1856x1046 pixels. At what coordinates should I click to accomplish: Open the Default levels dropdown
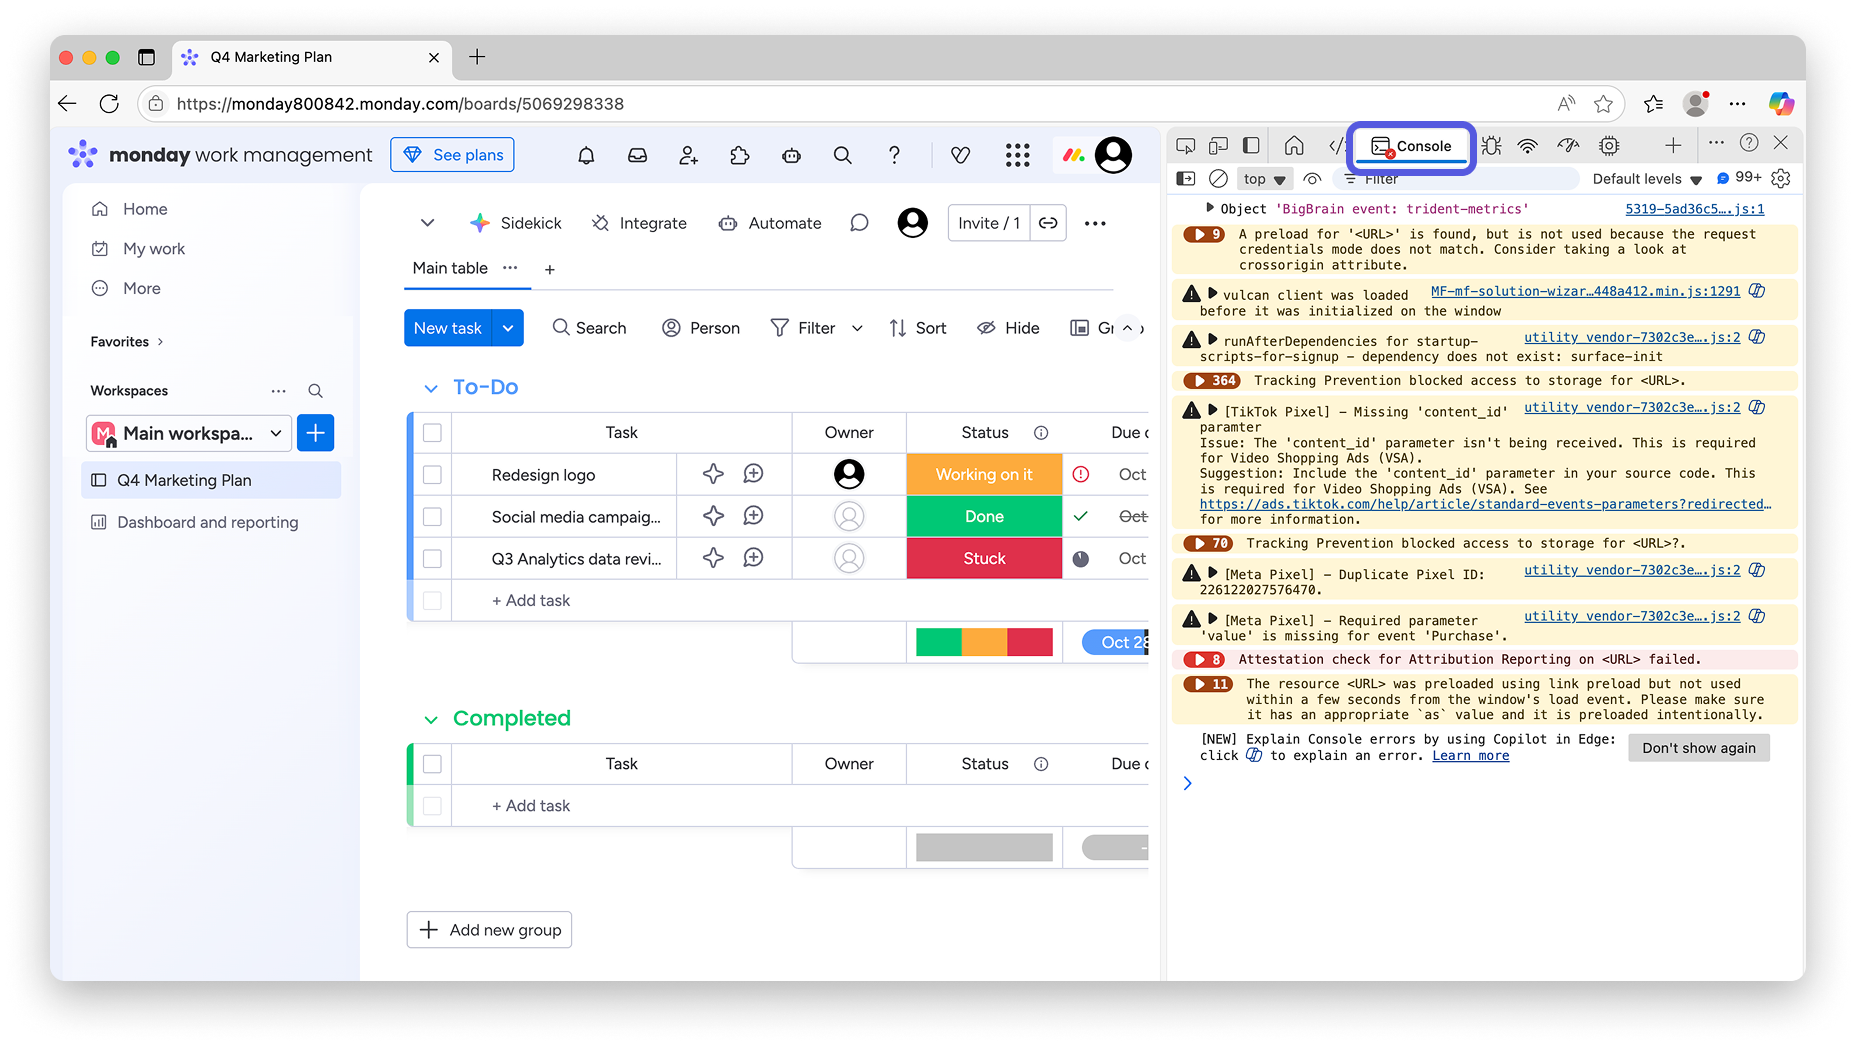(x=1646, y=179)
